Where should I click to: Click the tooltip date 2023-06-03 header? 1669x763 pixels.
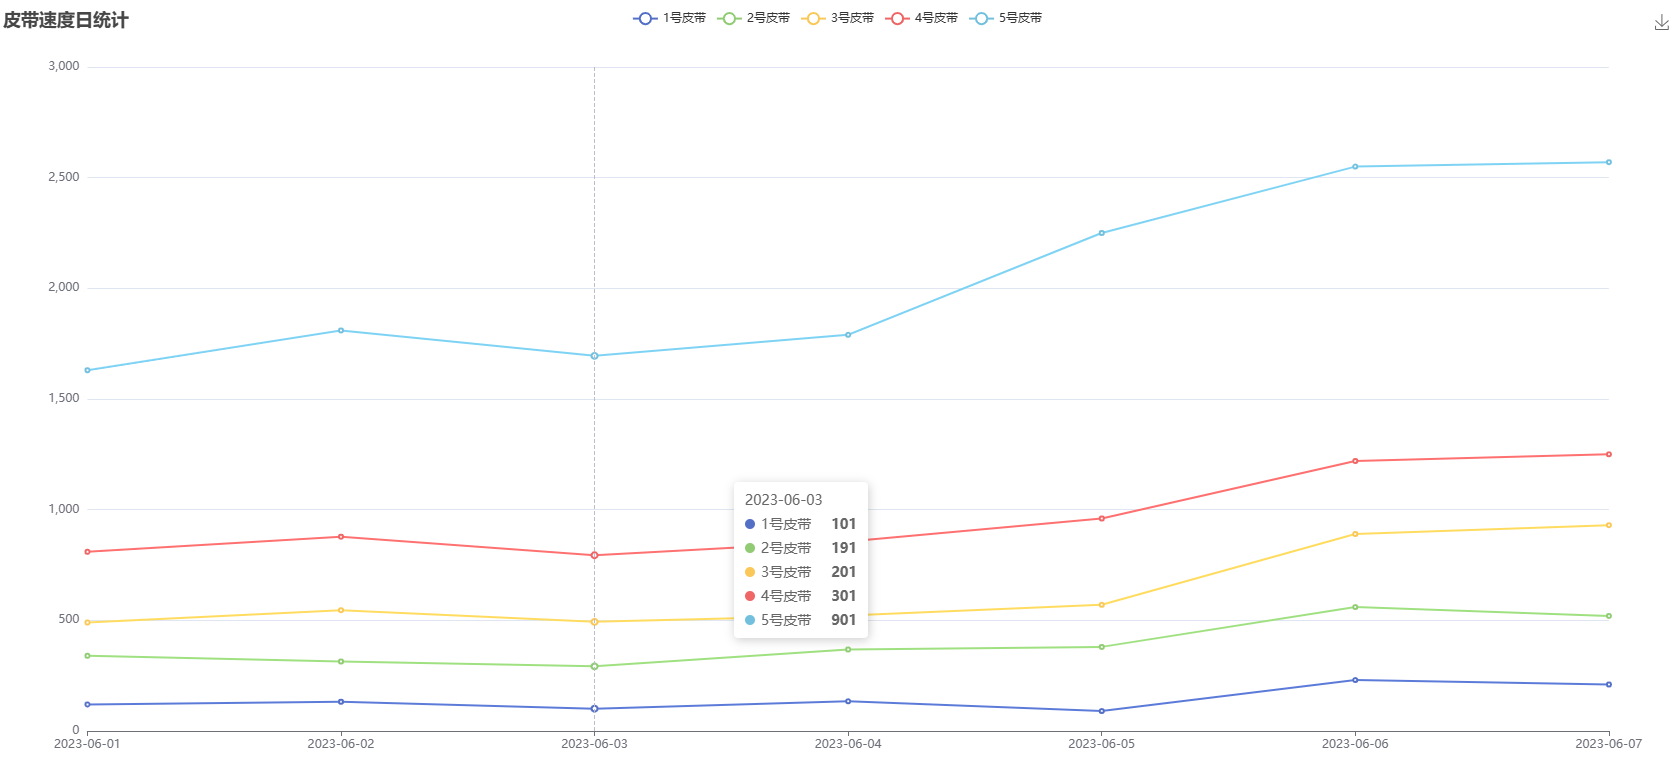click(783, 500)
